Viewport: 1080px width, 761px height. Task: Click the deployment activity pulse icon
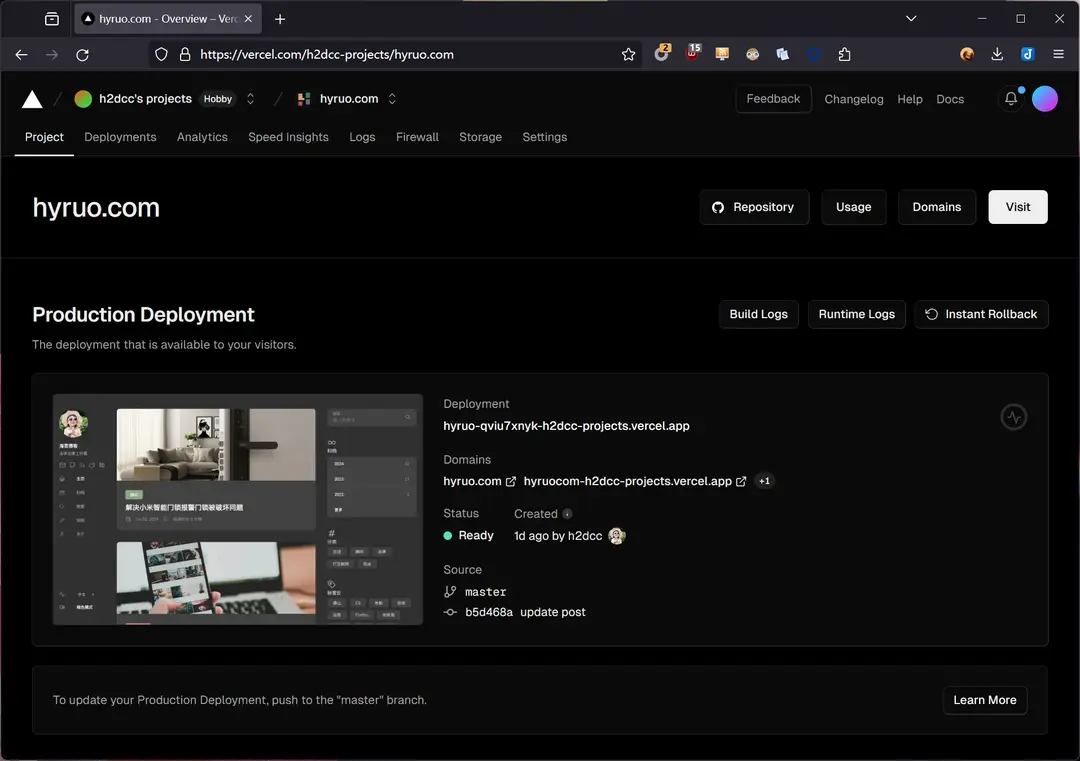1014,417
